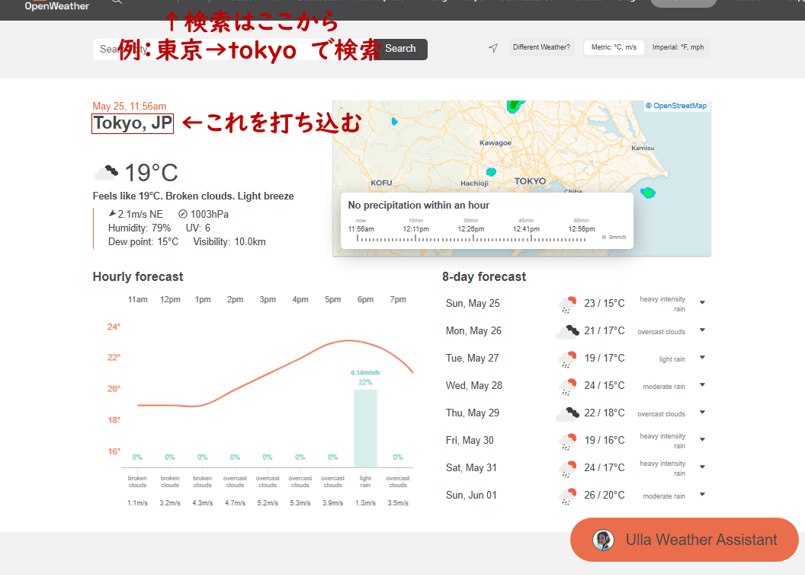Click the 23 / 15°C temperature range
This screenshot has width=805, height=575.
click(x=604, y=303)
